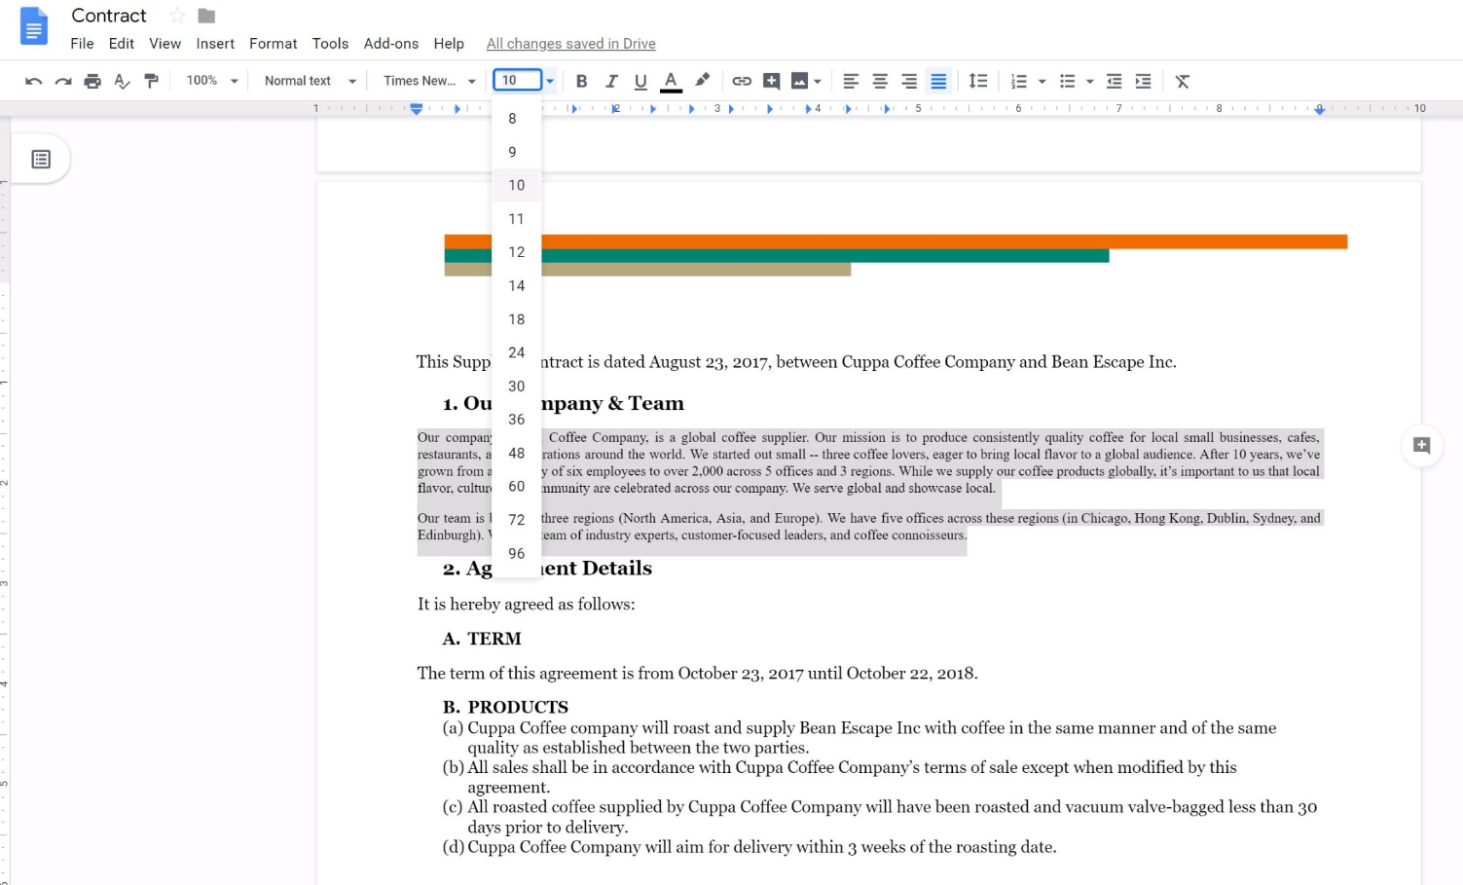
Task: Open the Times New font dropdown
Action: pos(429,80)
